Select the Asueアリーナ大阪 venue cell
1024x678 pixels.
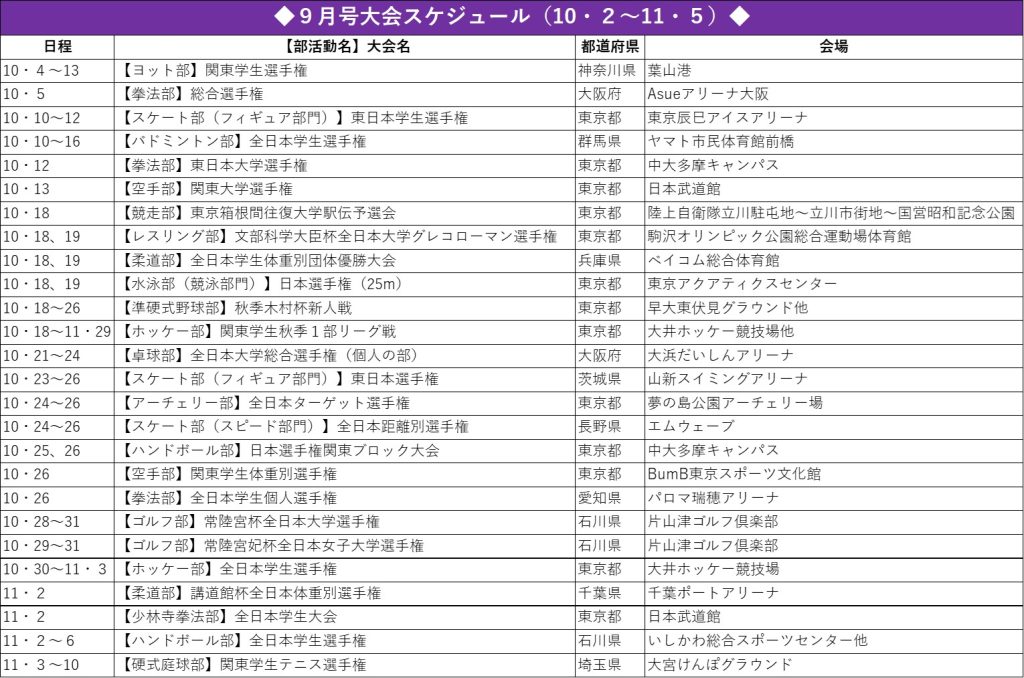coord(708,94)
